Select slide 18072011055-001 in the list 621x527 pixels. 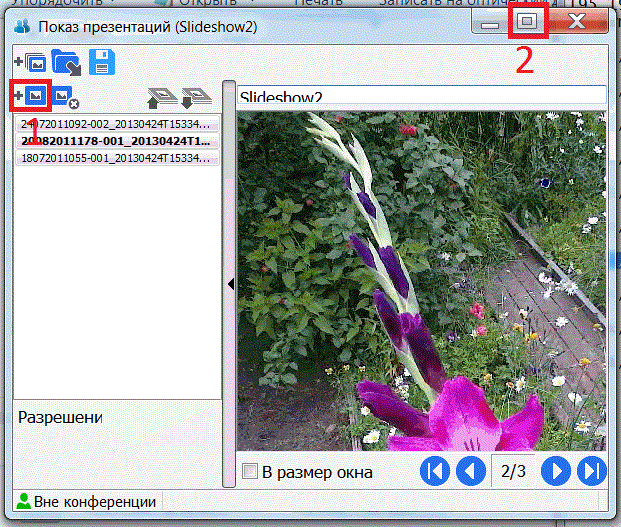pyautogui.click(x=117, y=158)
